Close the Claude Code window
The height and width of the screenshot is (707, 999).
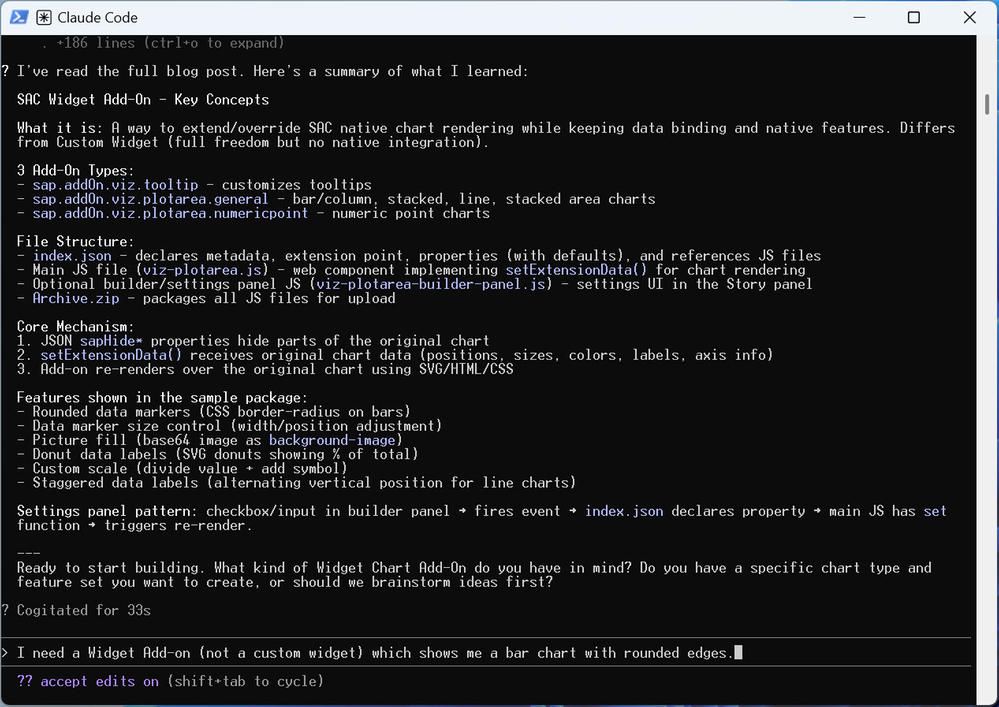tap(969, 17)
